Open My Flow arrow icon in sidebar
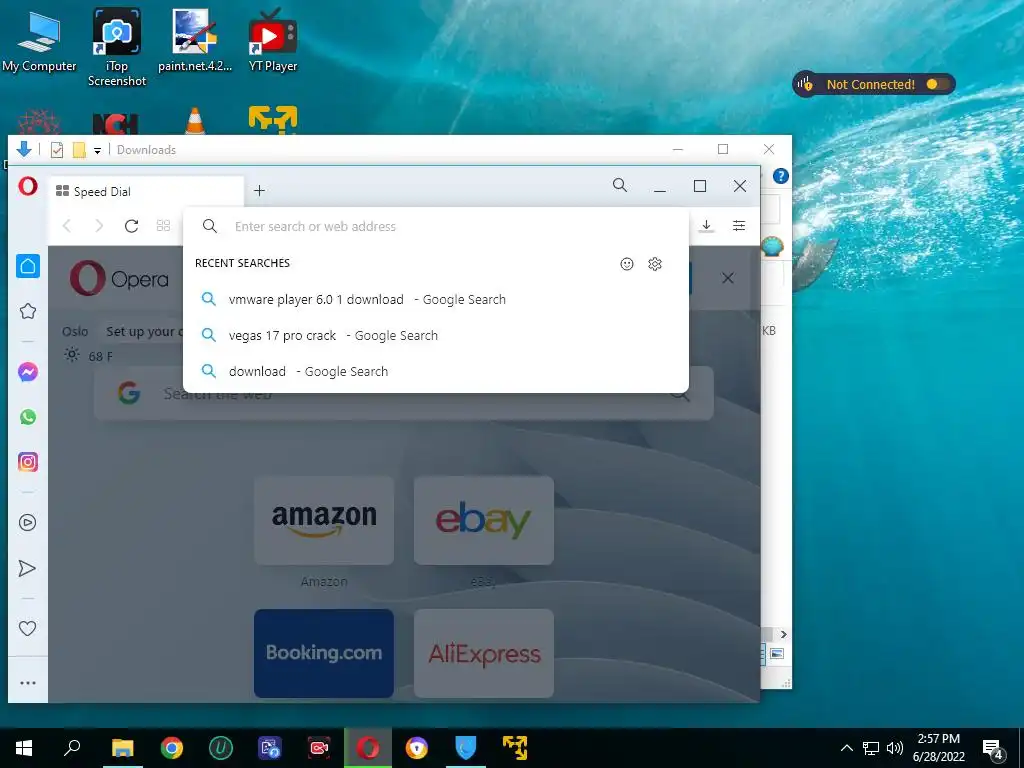This screenshot has width=1024, height=768. click(x=27, y=568)
